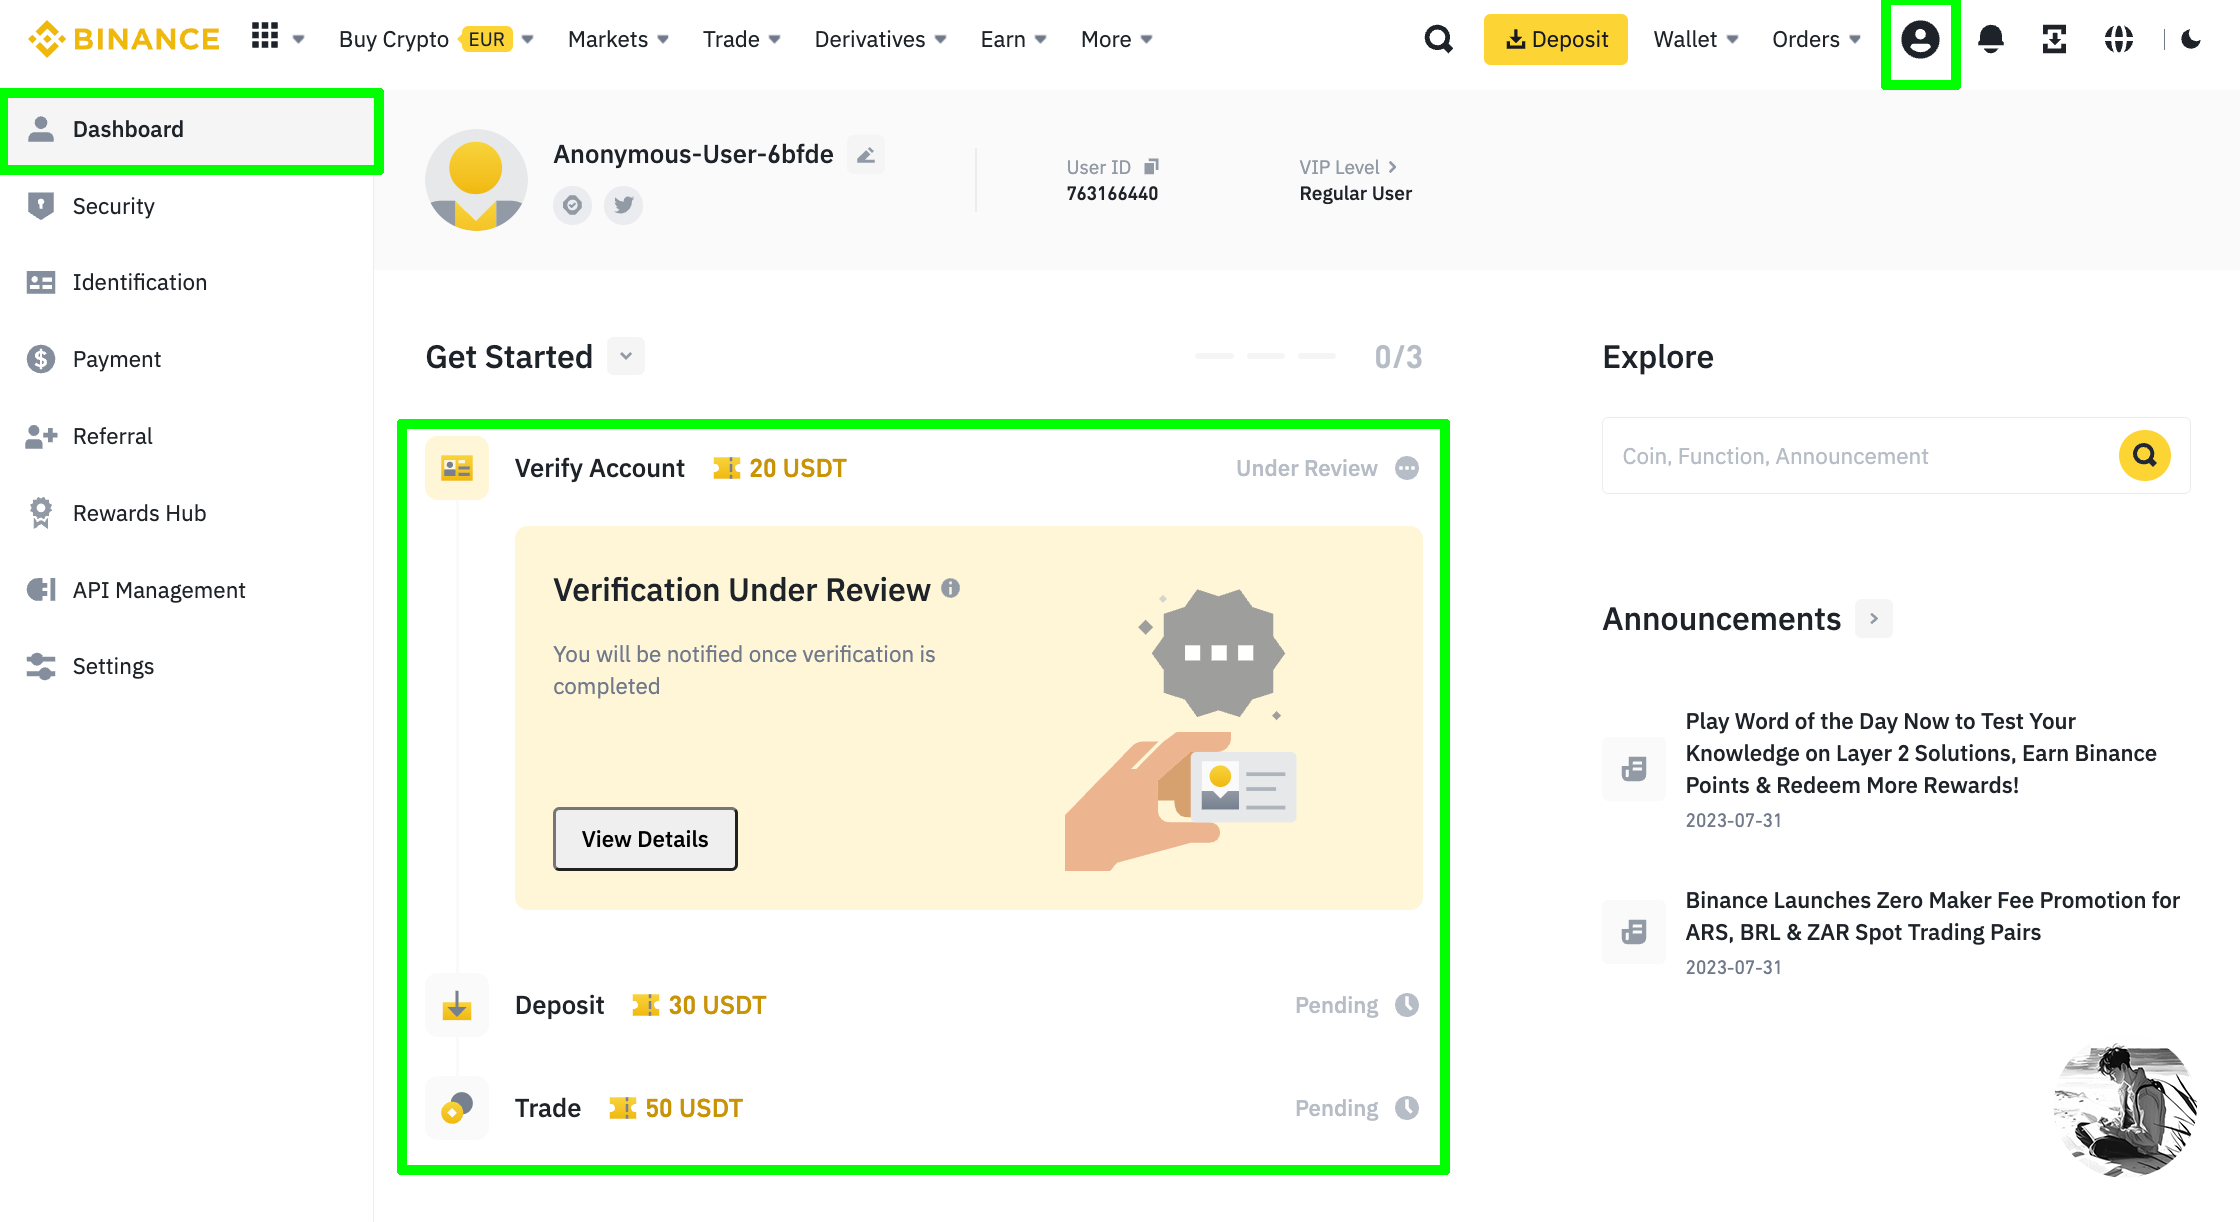The width and height of the screenshot is (2240, 1222).
Task: Open Security in the sidebar
Action: click(114, 206)
